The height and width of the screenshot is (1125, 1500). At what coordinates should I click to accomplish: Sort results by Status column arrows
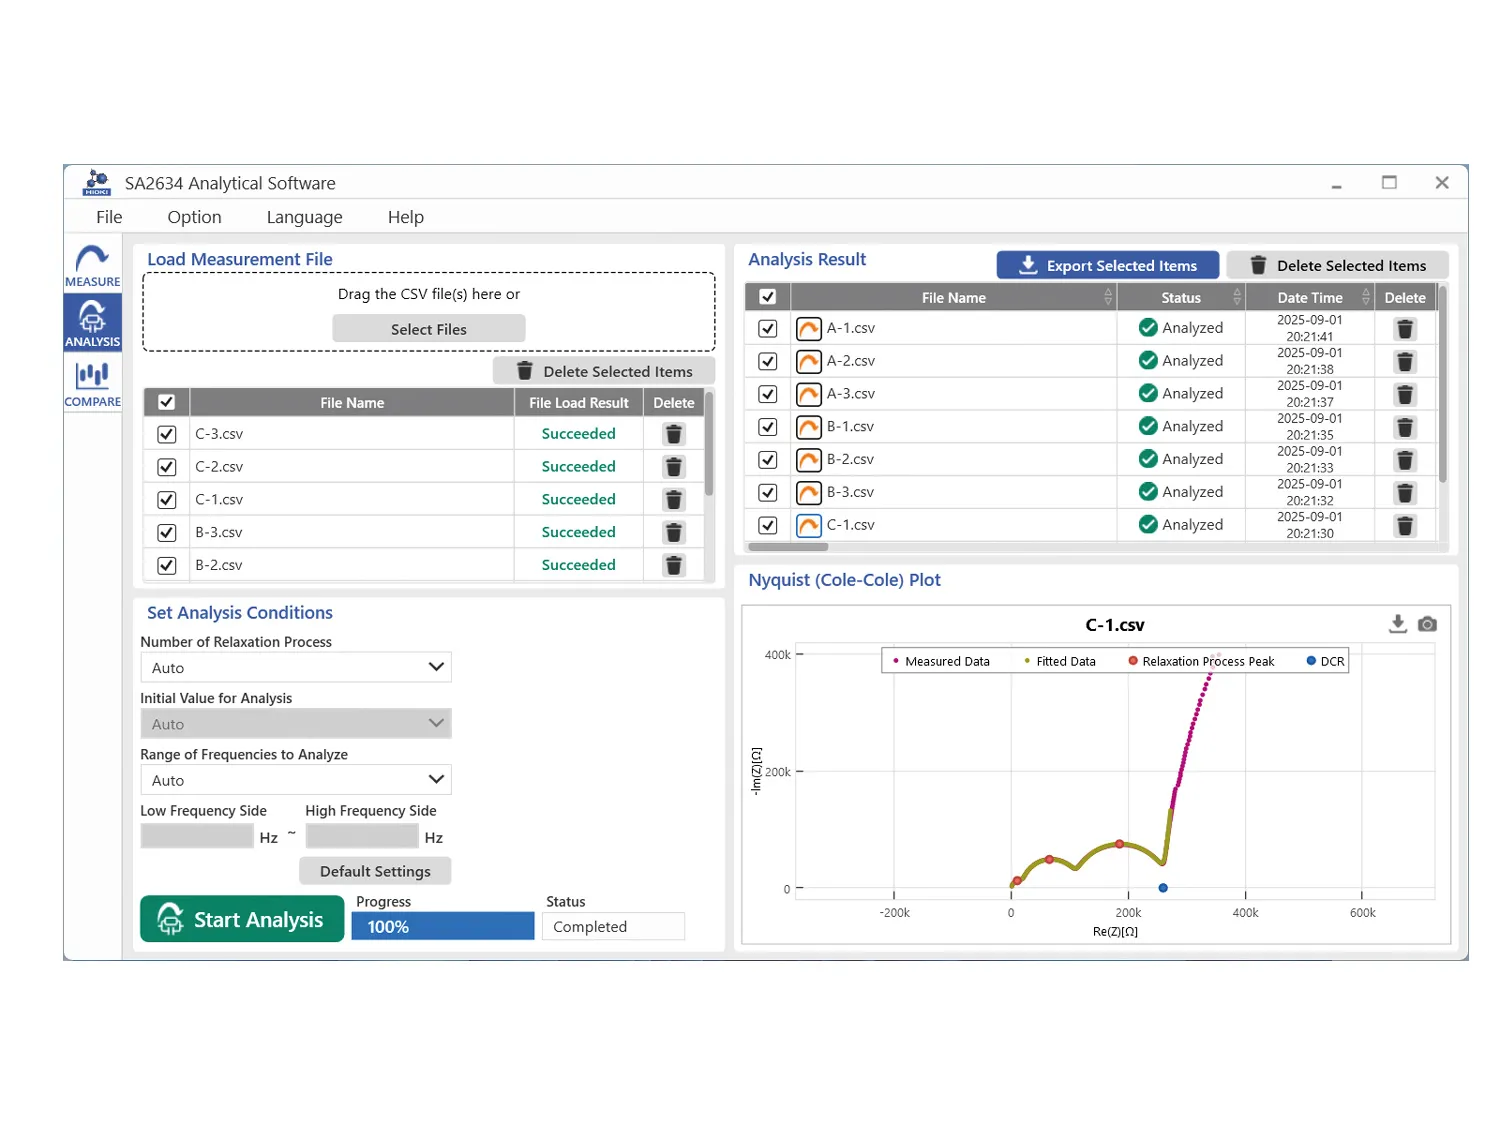tap(1237, 297)
